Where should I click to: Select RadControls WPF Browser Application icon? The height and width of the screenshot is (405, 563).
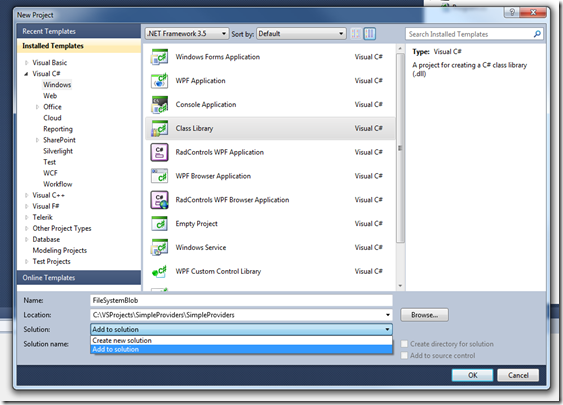[159, 200]
